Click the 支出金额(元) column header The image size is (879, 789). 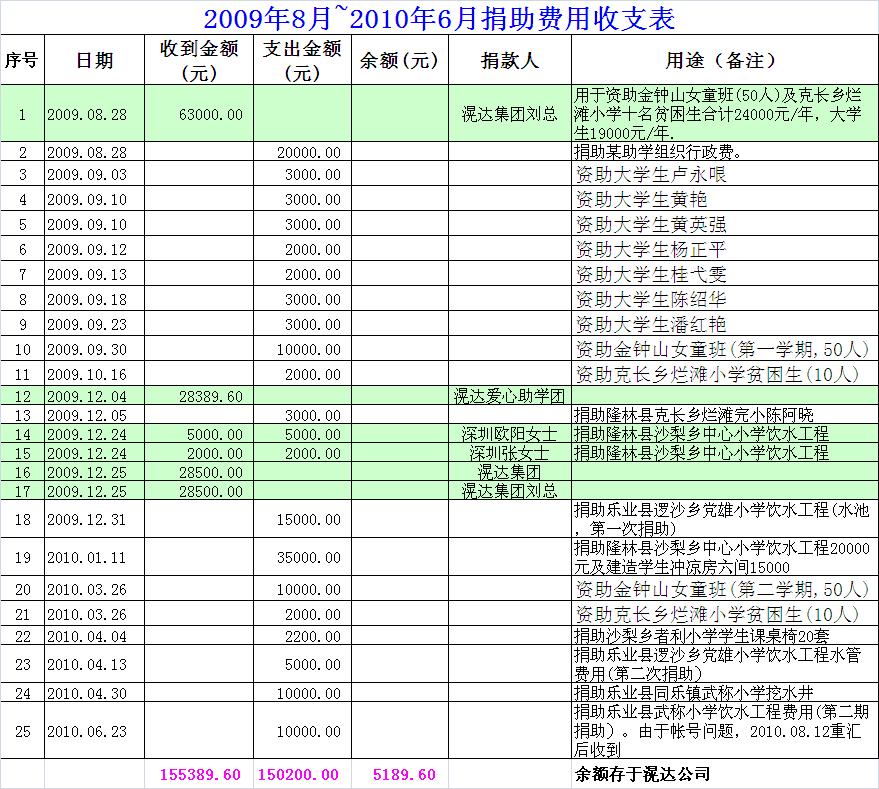coord(302,60)
